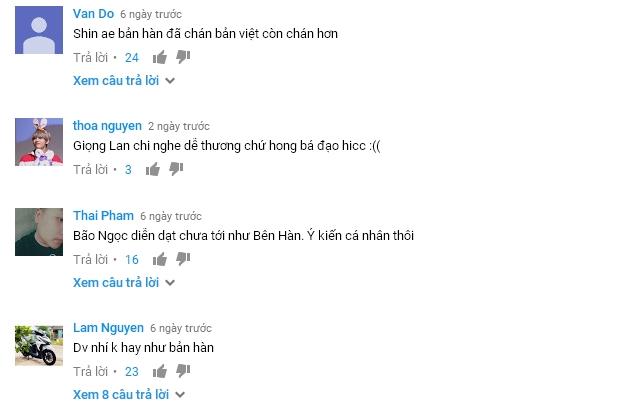Open Thai Pham's profile name link
Image resolution: width=637 pixels, height=413 pixels.
[x=103, y=216]
